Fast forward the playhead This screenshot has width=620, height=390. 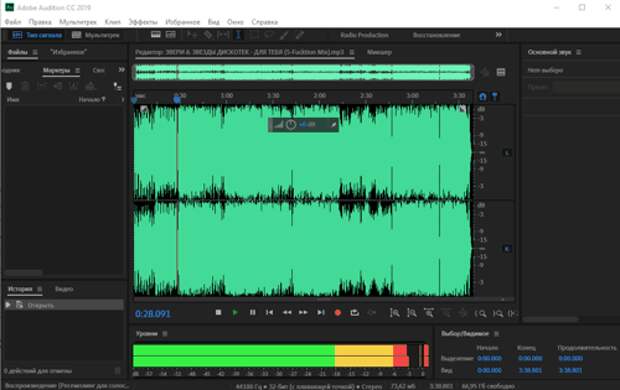303,312
